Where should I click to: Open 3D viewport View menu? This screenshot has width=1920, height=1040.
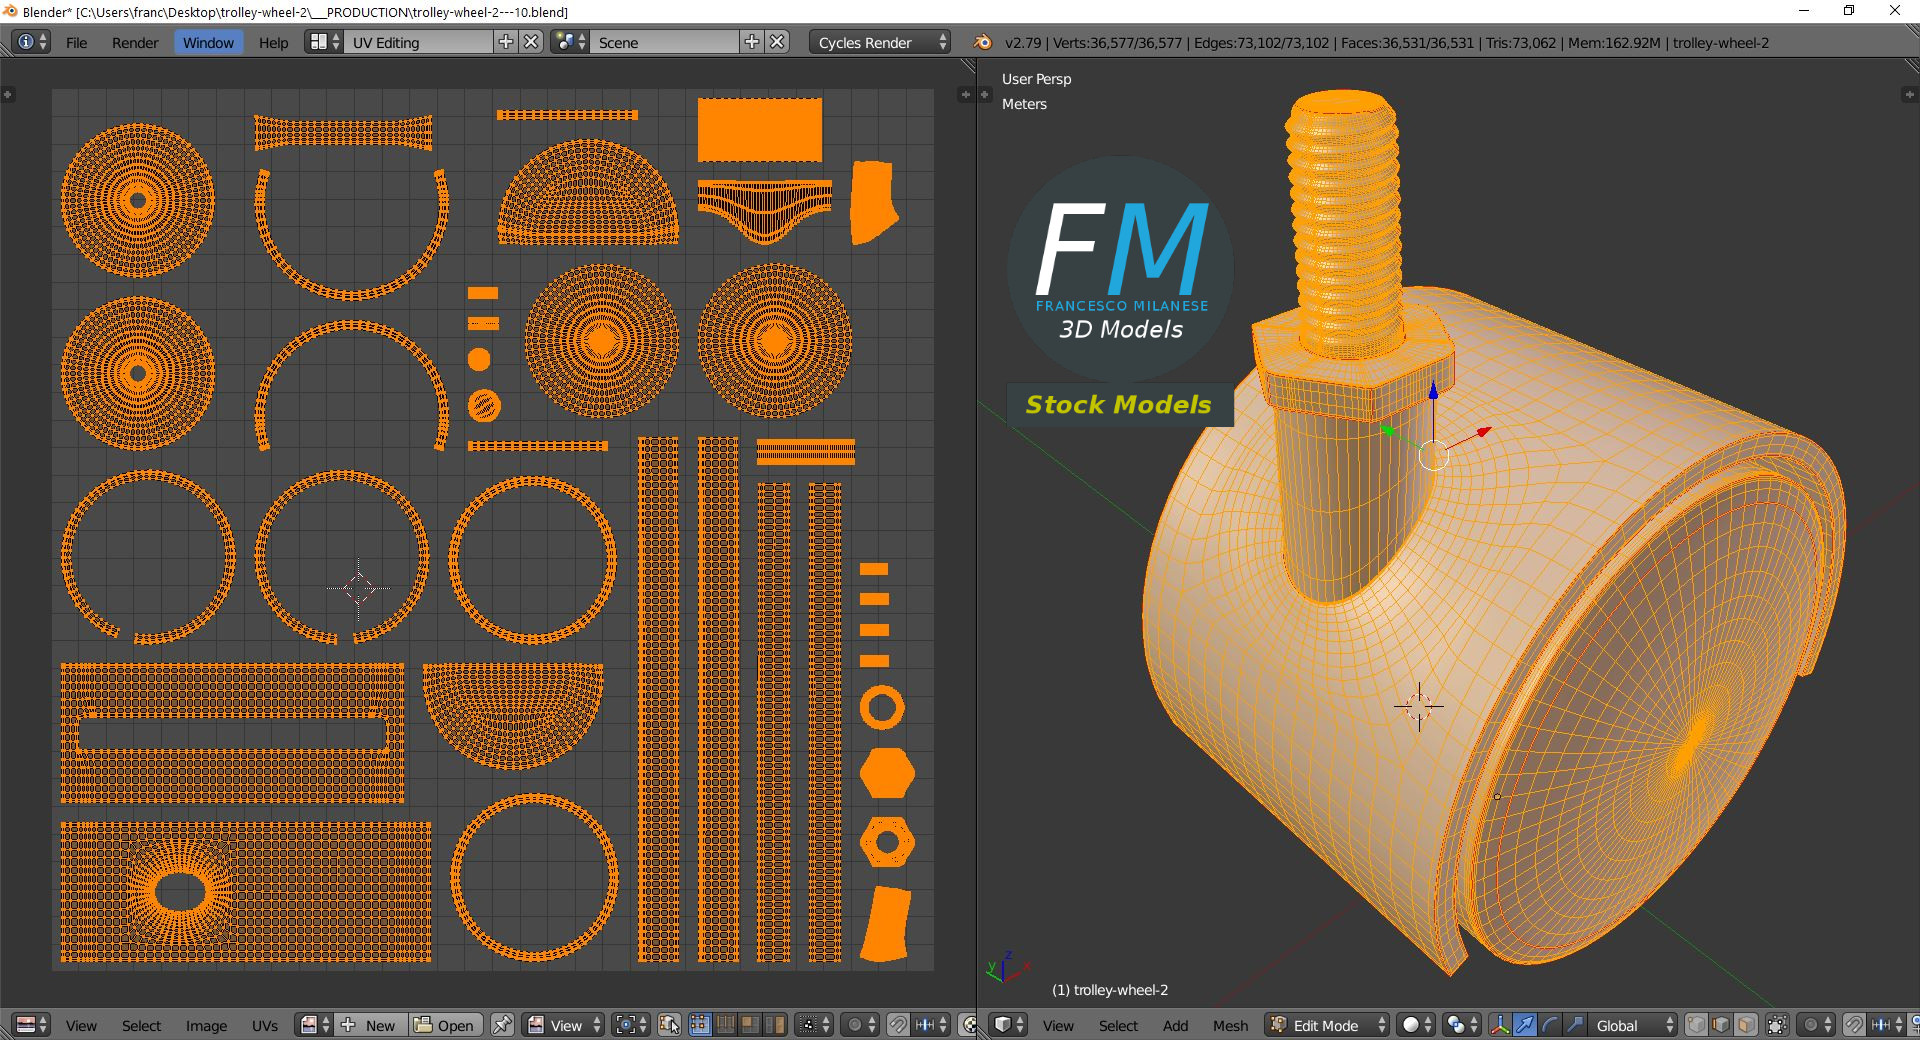pyautogui.click(x=1058, y=1025)
